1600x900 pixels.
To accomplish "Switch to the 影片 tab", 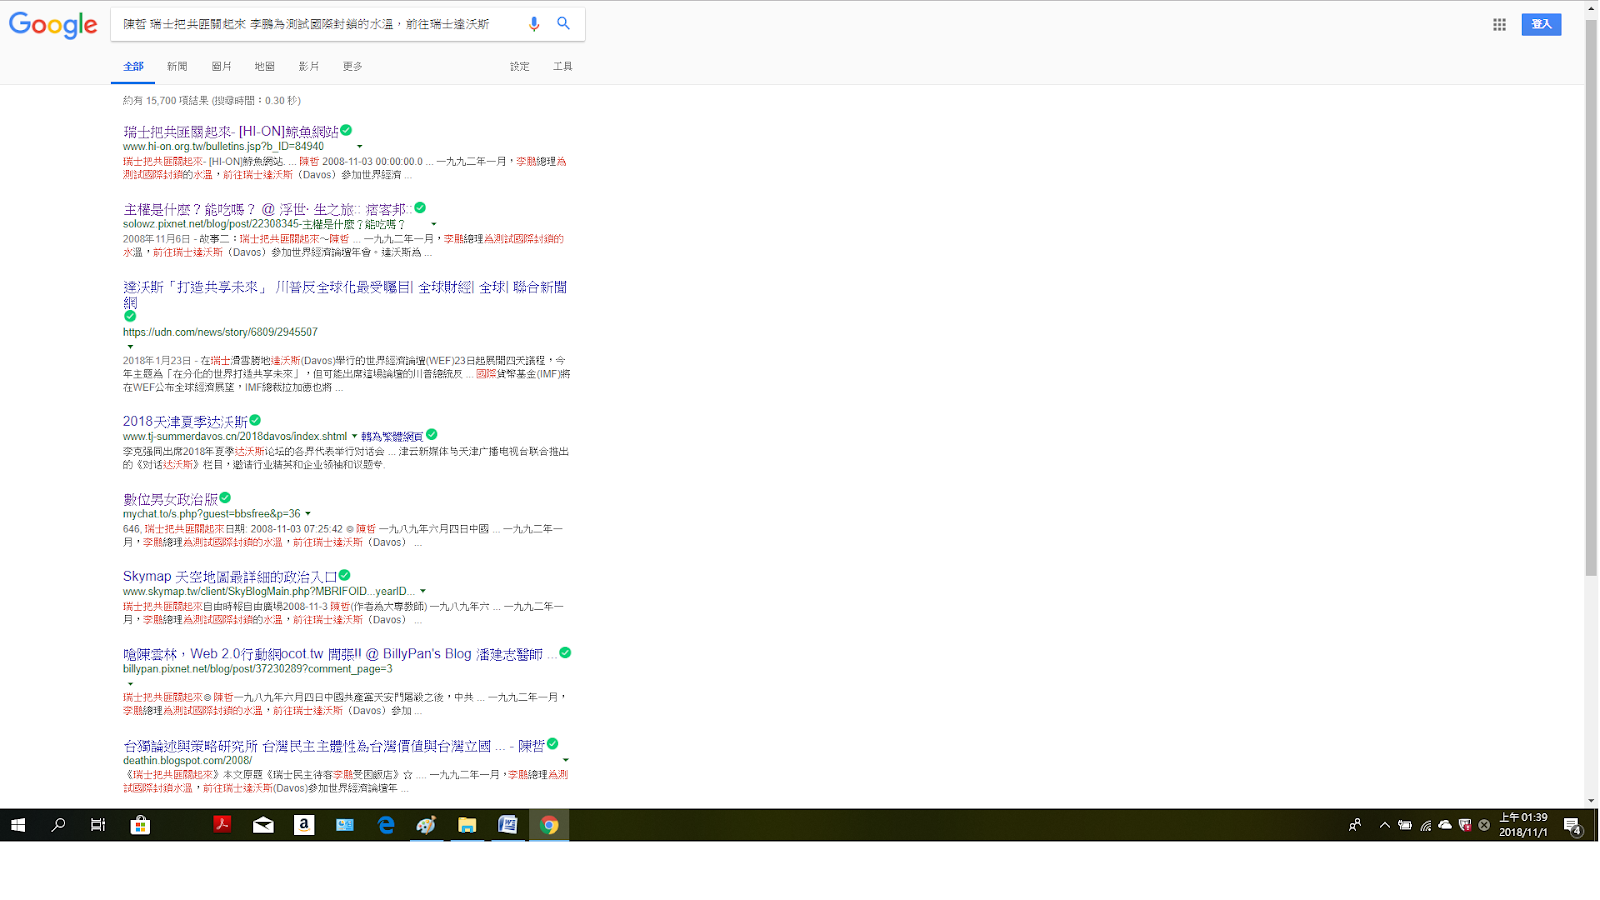I will pos(308,66).
